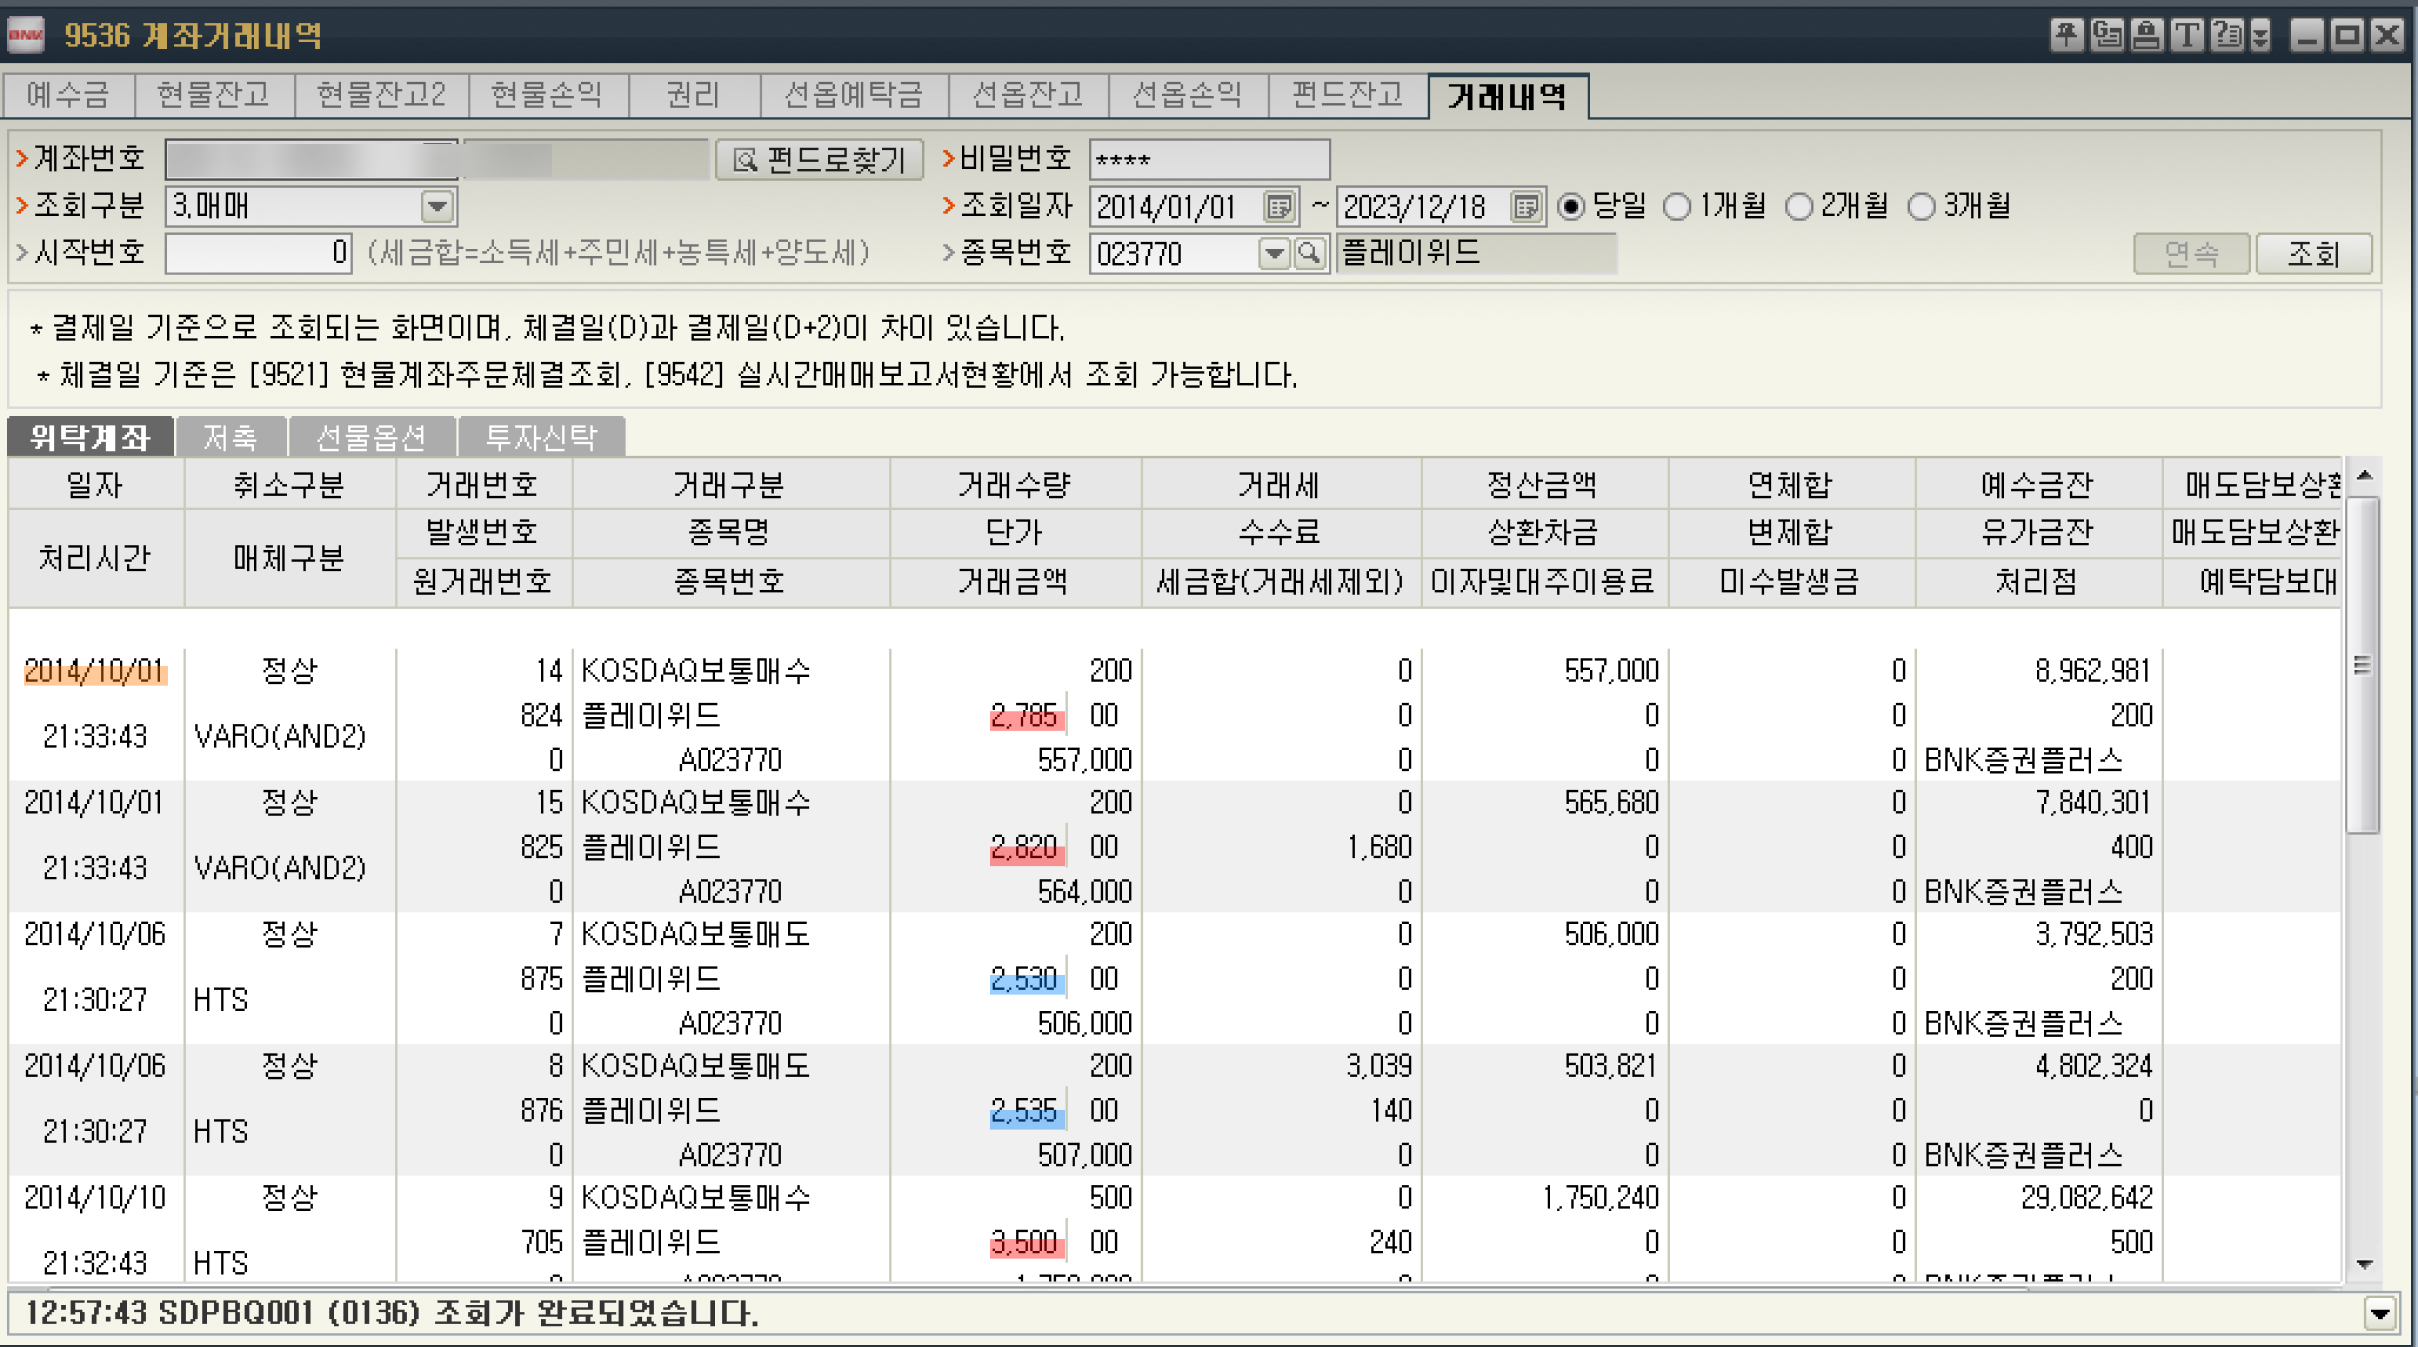Select the 선물옵션 sub-tab
2418x1347 pixels.
(x=371, y=437)
